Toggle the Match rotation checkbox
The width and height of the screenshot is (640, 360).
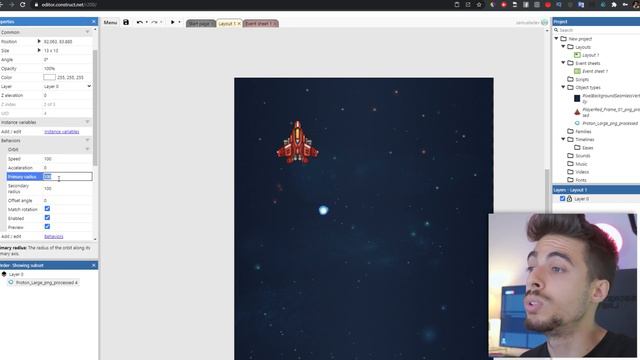(x=47, y=209)
